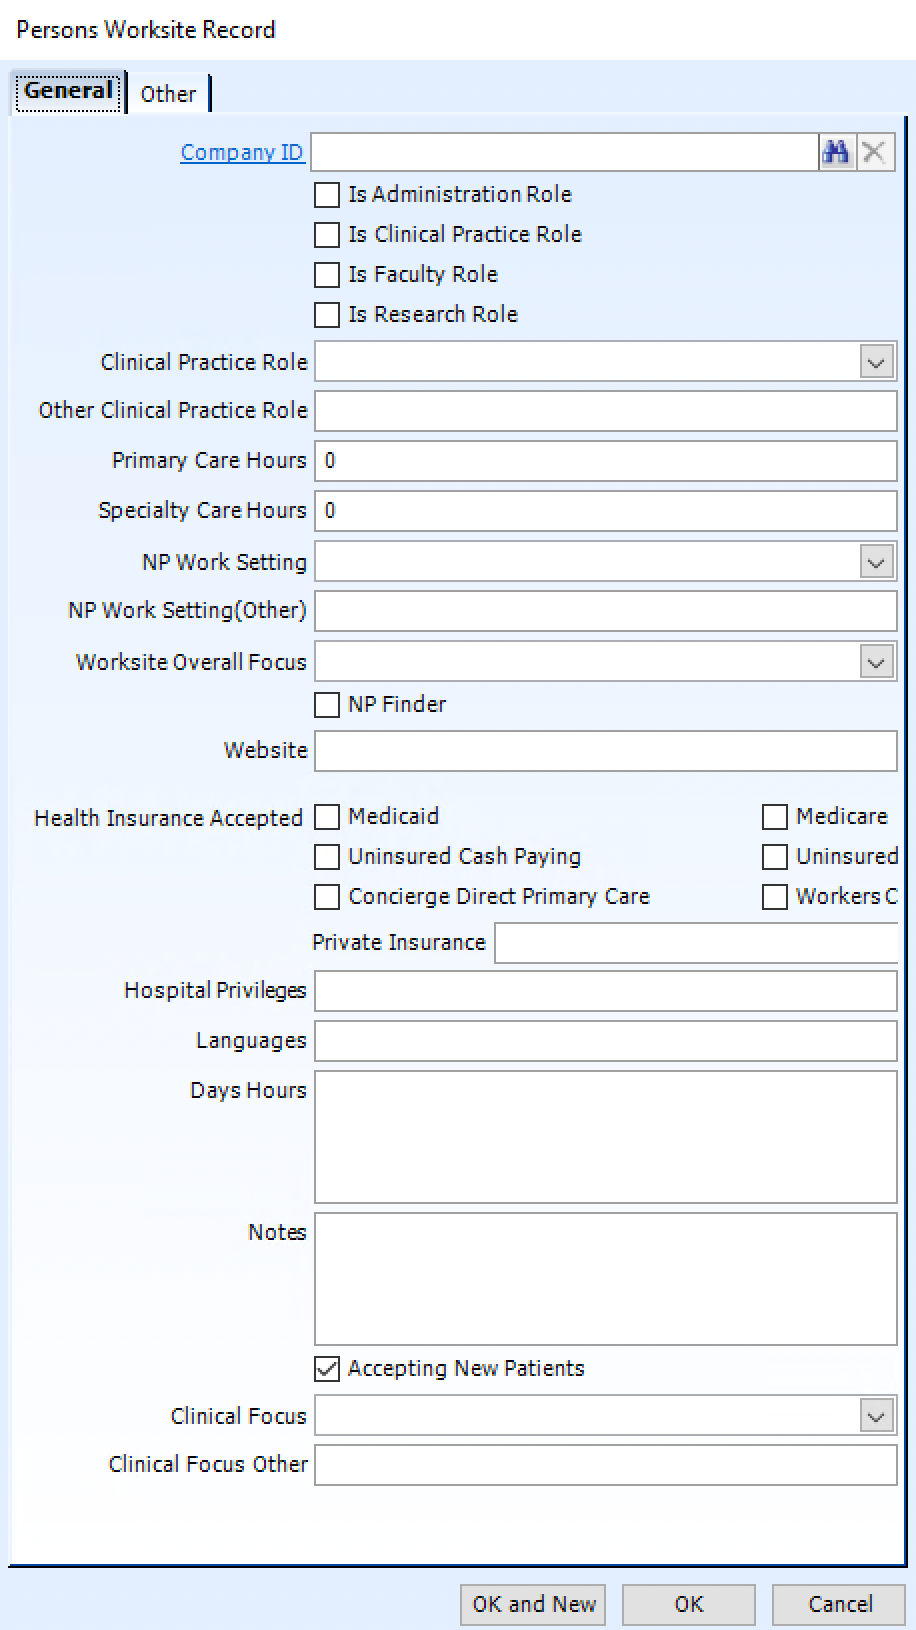Toggle Is Research Role checkbox
Image resolution: width=916 pixels, height=1630 pixels.
click(x=327, y=314)
